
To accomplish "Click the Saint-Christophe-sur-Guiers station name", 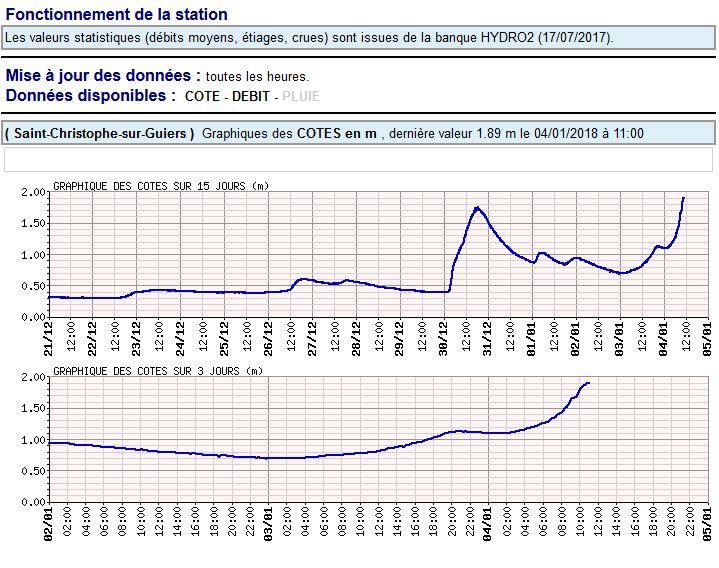I will (x=99, y=134).
